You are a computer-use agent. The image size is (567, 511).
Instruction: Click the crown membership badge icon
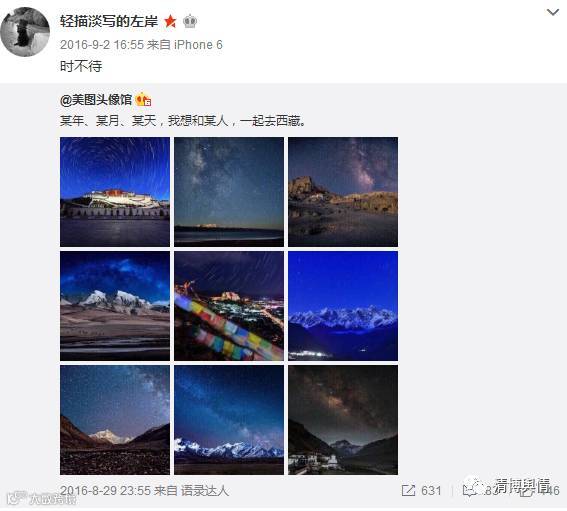[190, 22]
